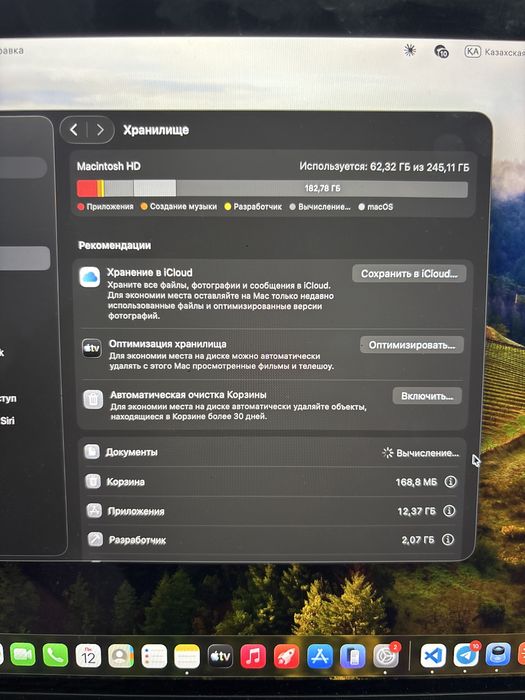Click the Разработчик hammer icon
This screenshot has width=525, height=700.
pyautogui.click(x=95, y=539)
